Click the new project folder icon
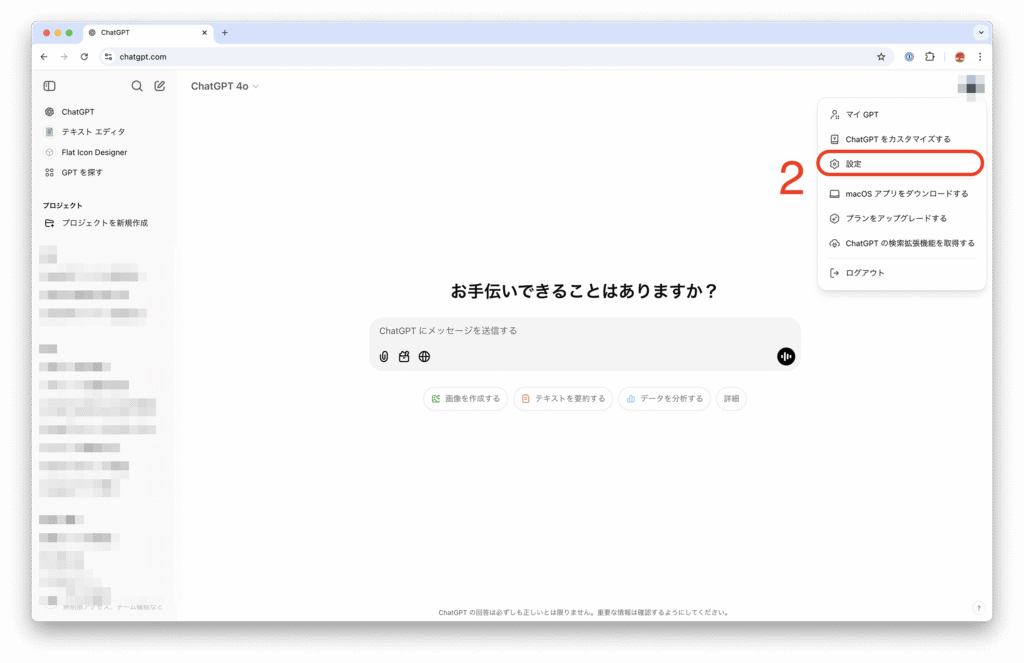The height and width of the screenshot is (663, 1024). (x=50, y=223)
